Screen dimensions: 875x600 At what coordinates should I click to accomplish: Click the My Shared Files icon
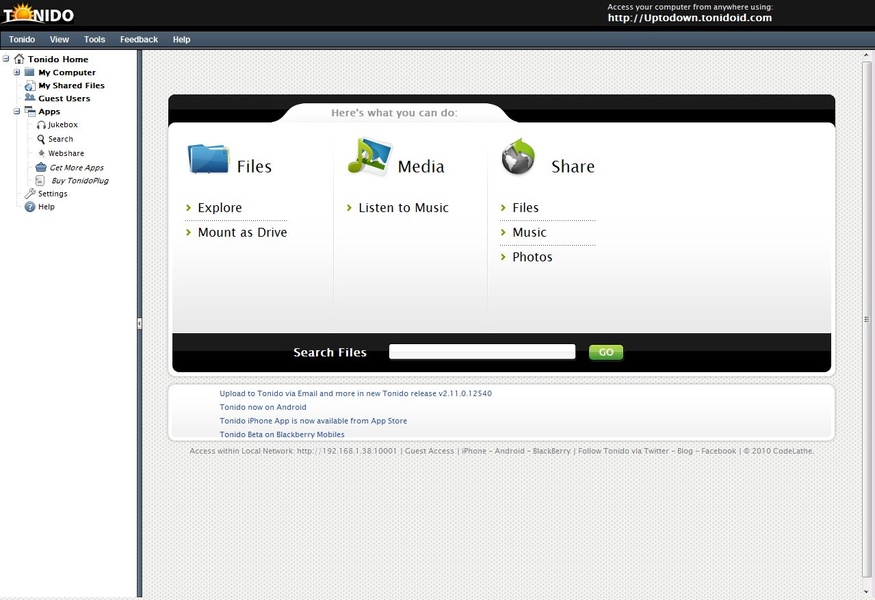[x=30, y=86]
